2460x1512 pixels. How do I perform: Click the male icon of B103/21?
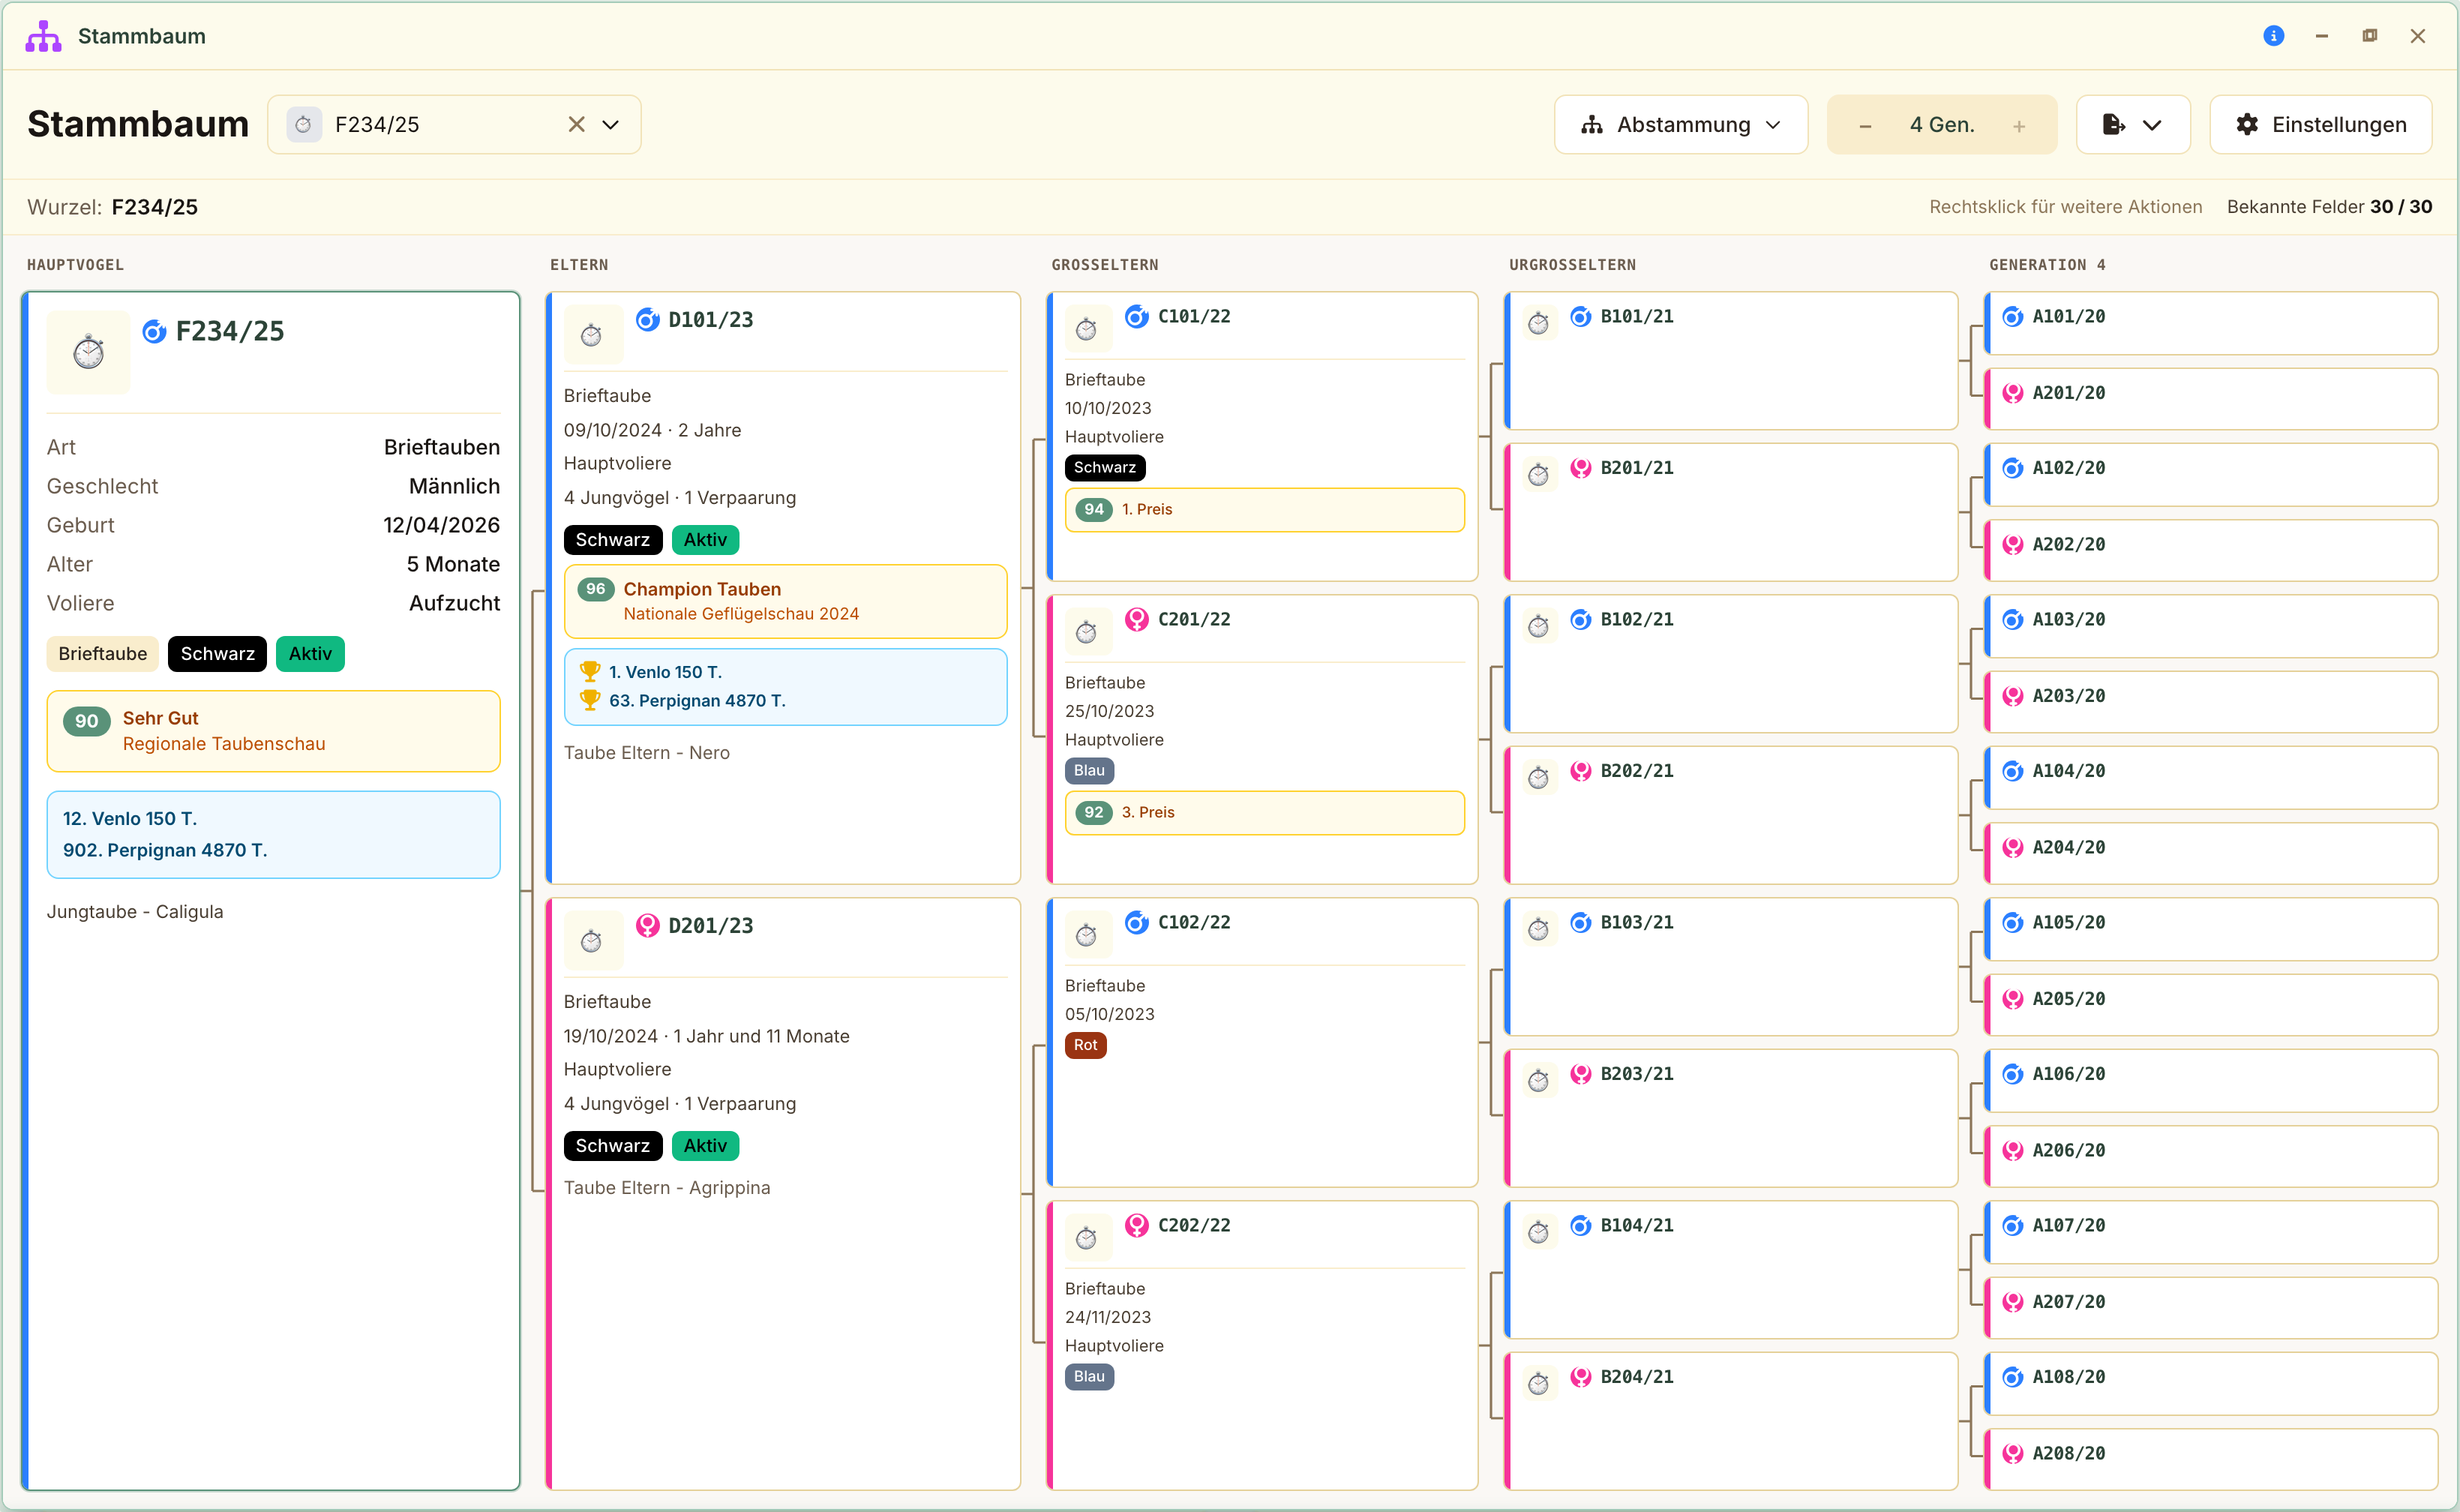1581,922
